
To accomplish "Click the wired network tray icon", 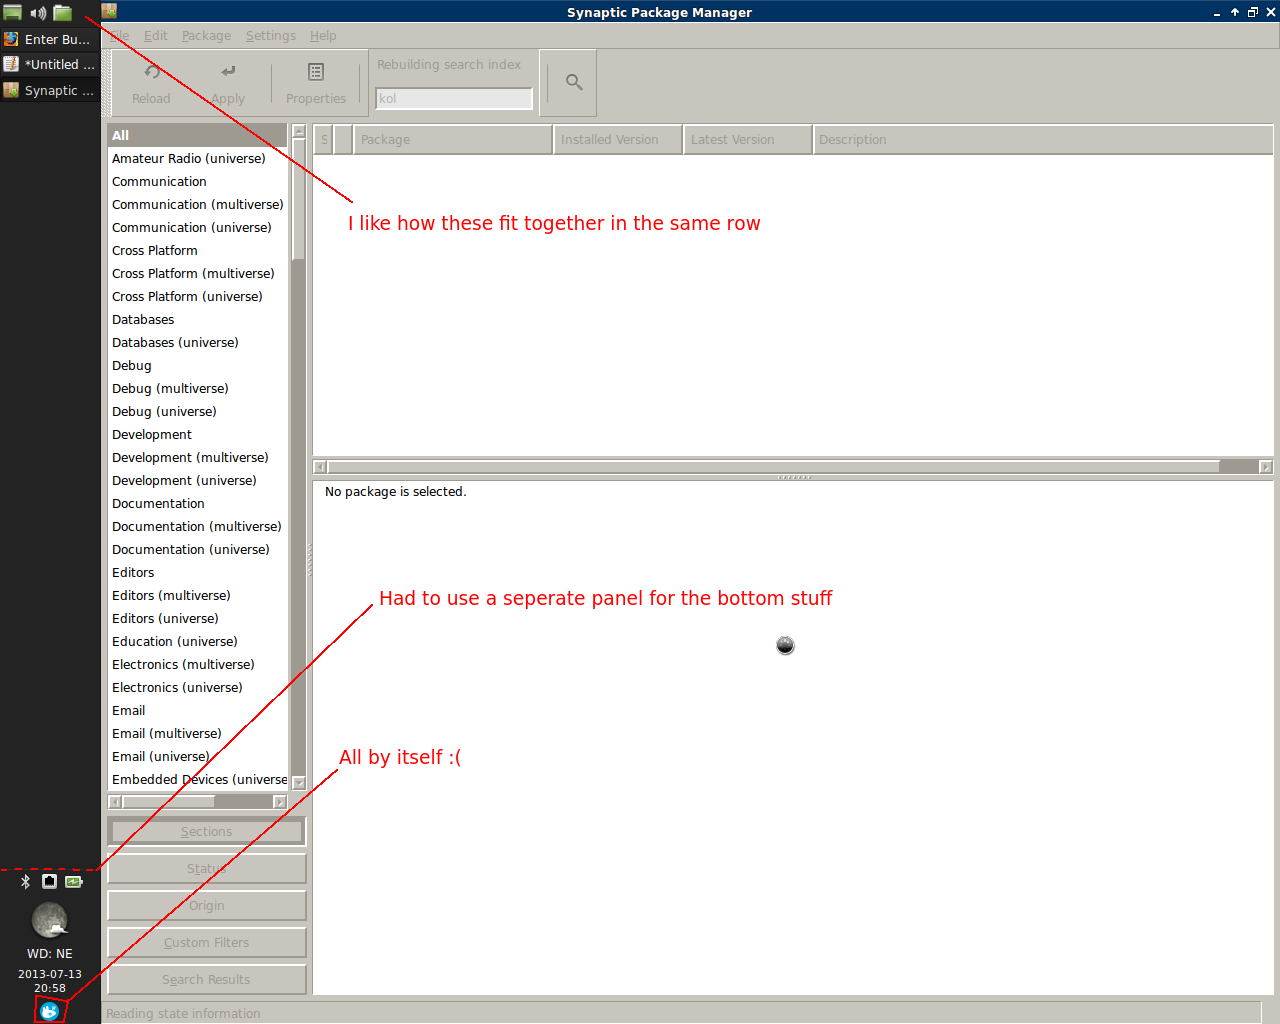I will click(49, 881).
